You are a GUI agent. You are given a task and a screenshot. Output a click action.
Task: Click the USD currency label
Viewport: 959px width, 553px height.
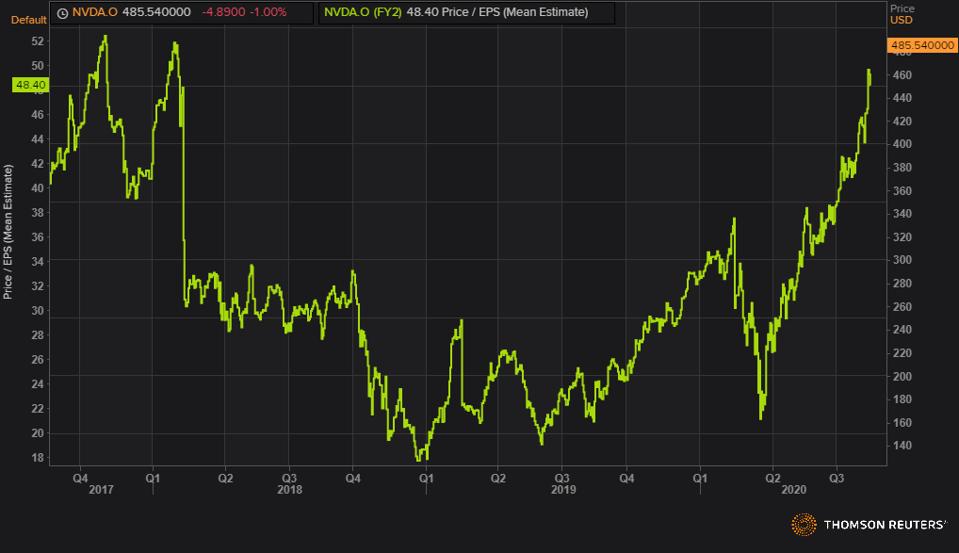pos(901,20)
